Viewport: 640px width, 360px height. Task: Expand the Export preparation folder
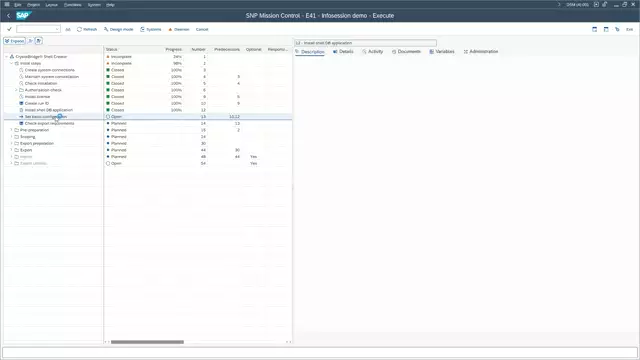[11, 143]
